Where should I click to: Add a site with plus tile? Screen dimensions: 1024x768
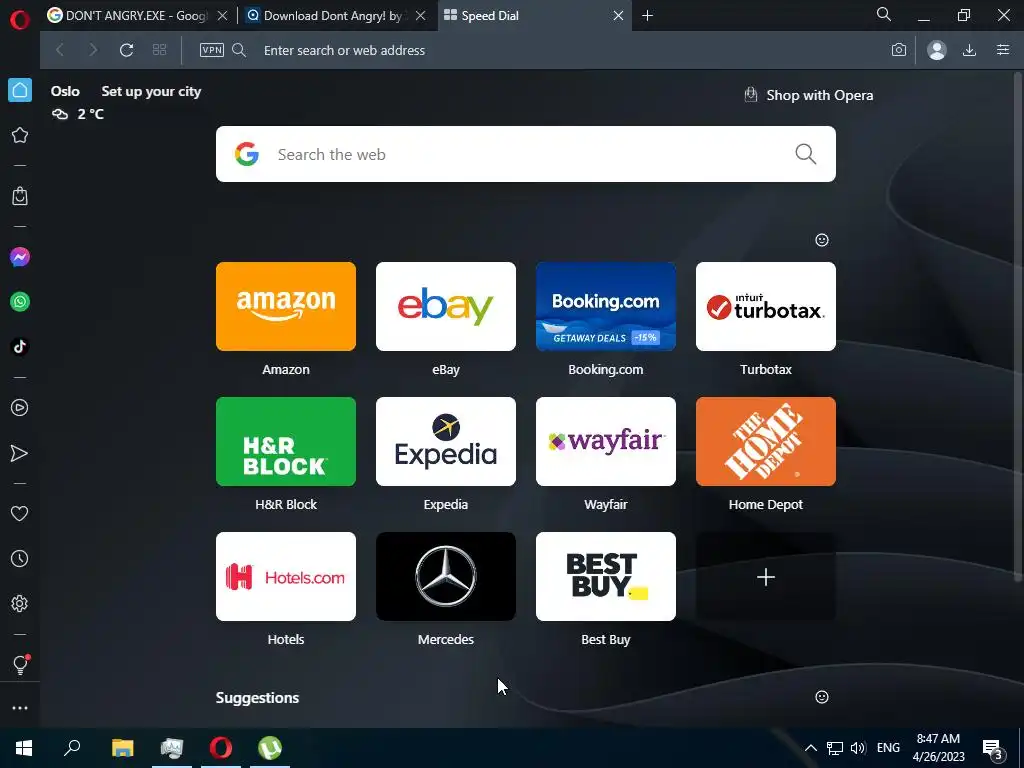[766, 577]
